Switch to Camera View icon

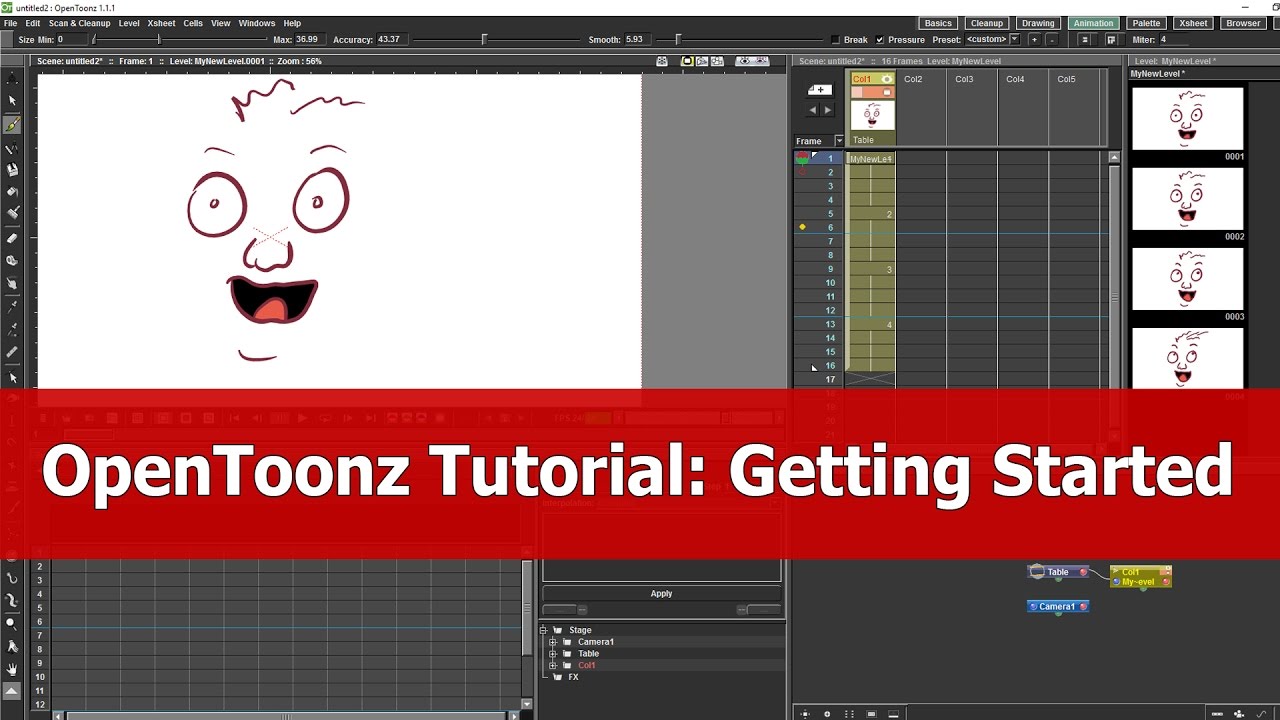(x=716, y=61)
